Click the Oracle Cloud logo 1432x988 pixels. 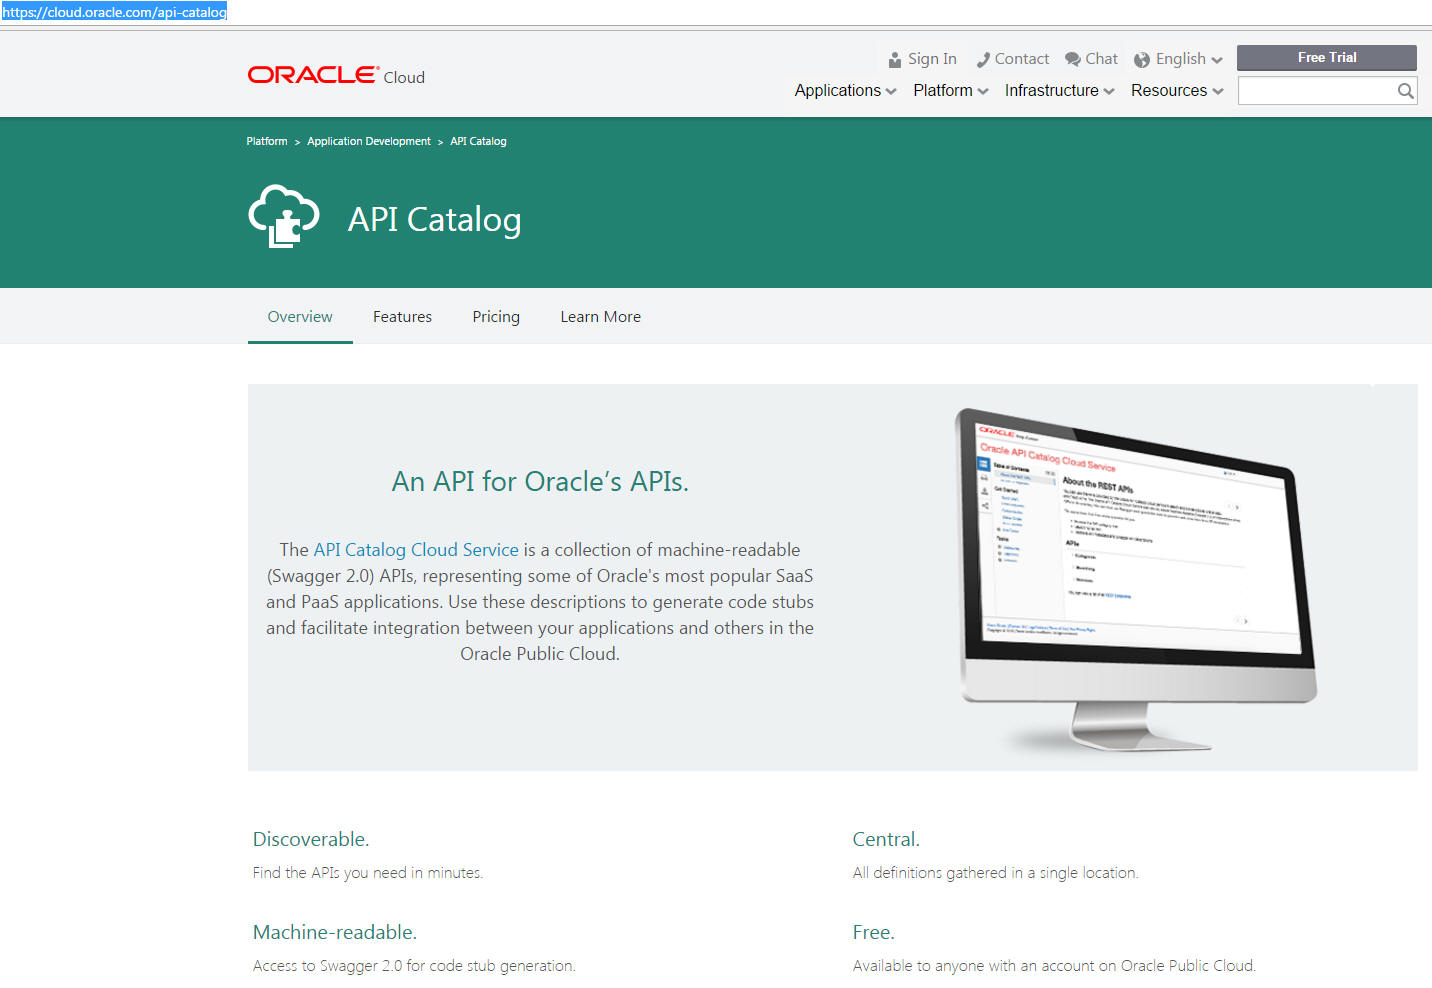(336, 76)
